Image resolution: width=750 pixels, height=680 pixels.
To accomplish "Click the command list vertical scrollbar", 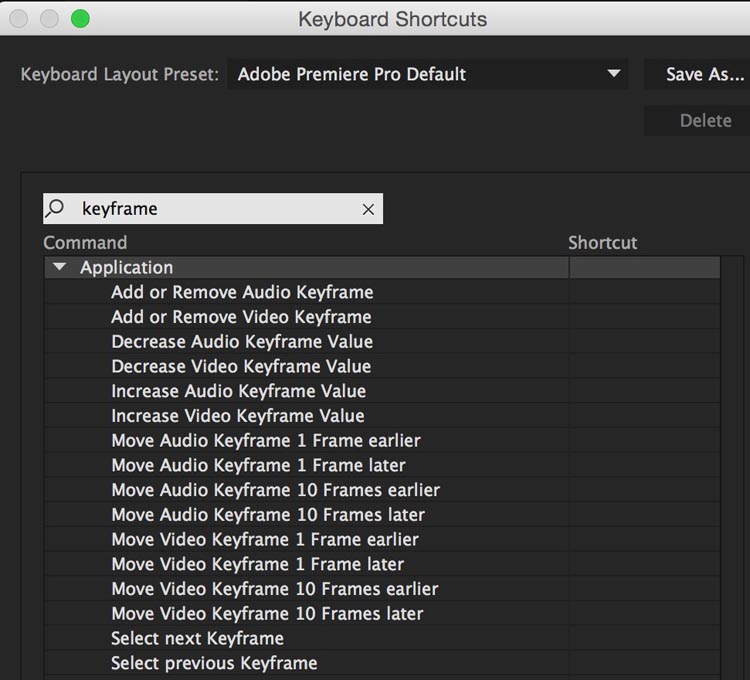I will tap(732, 468).
